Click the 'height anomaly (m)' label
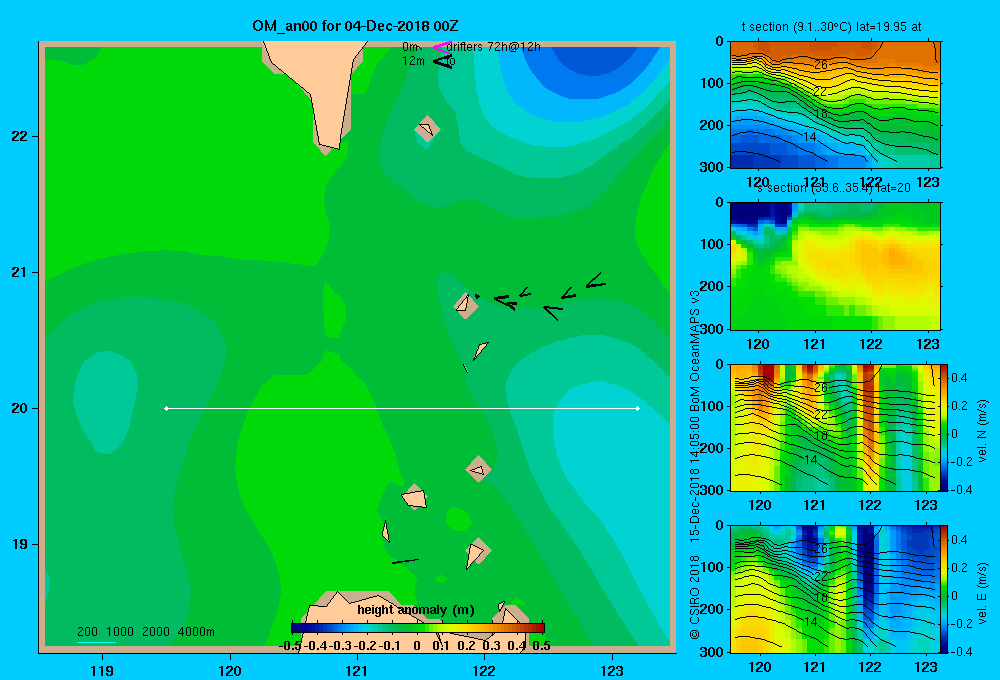This screenshot has height=680, width=1000. coord(416,610)
